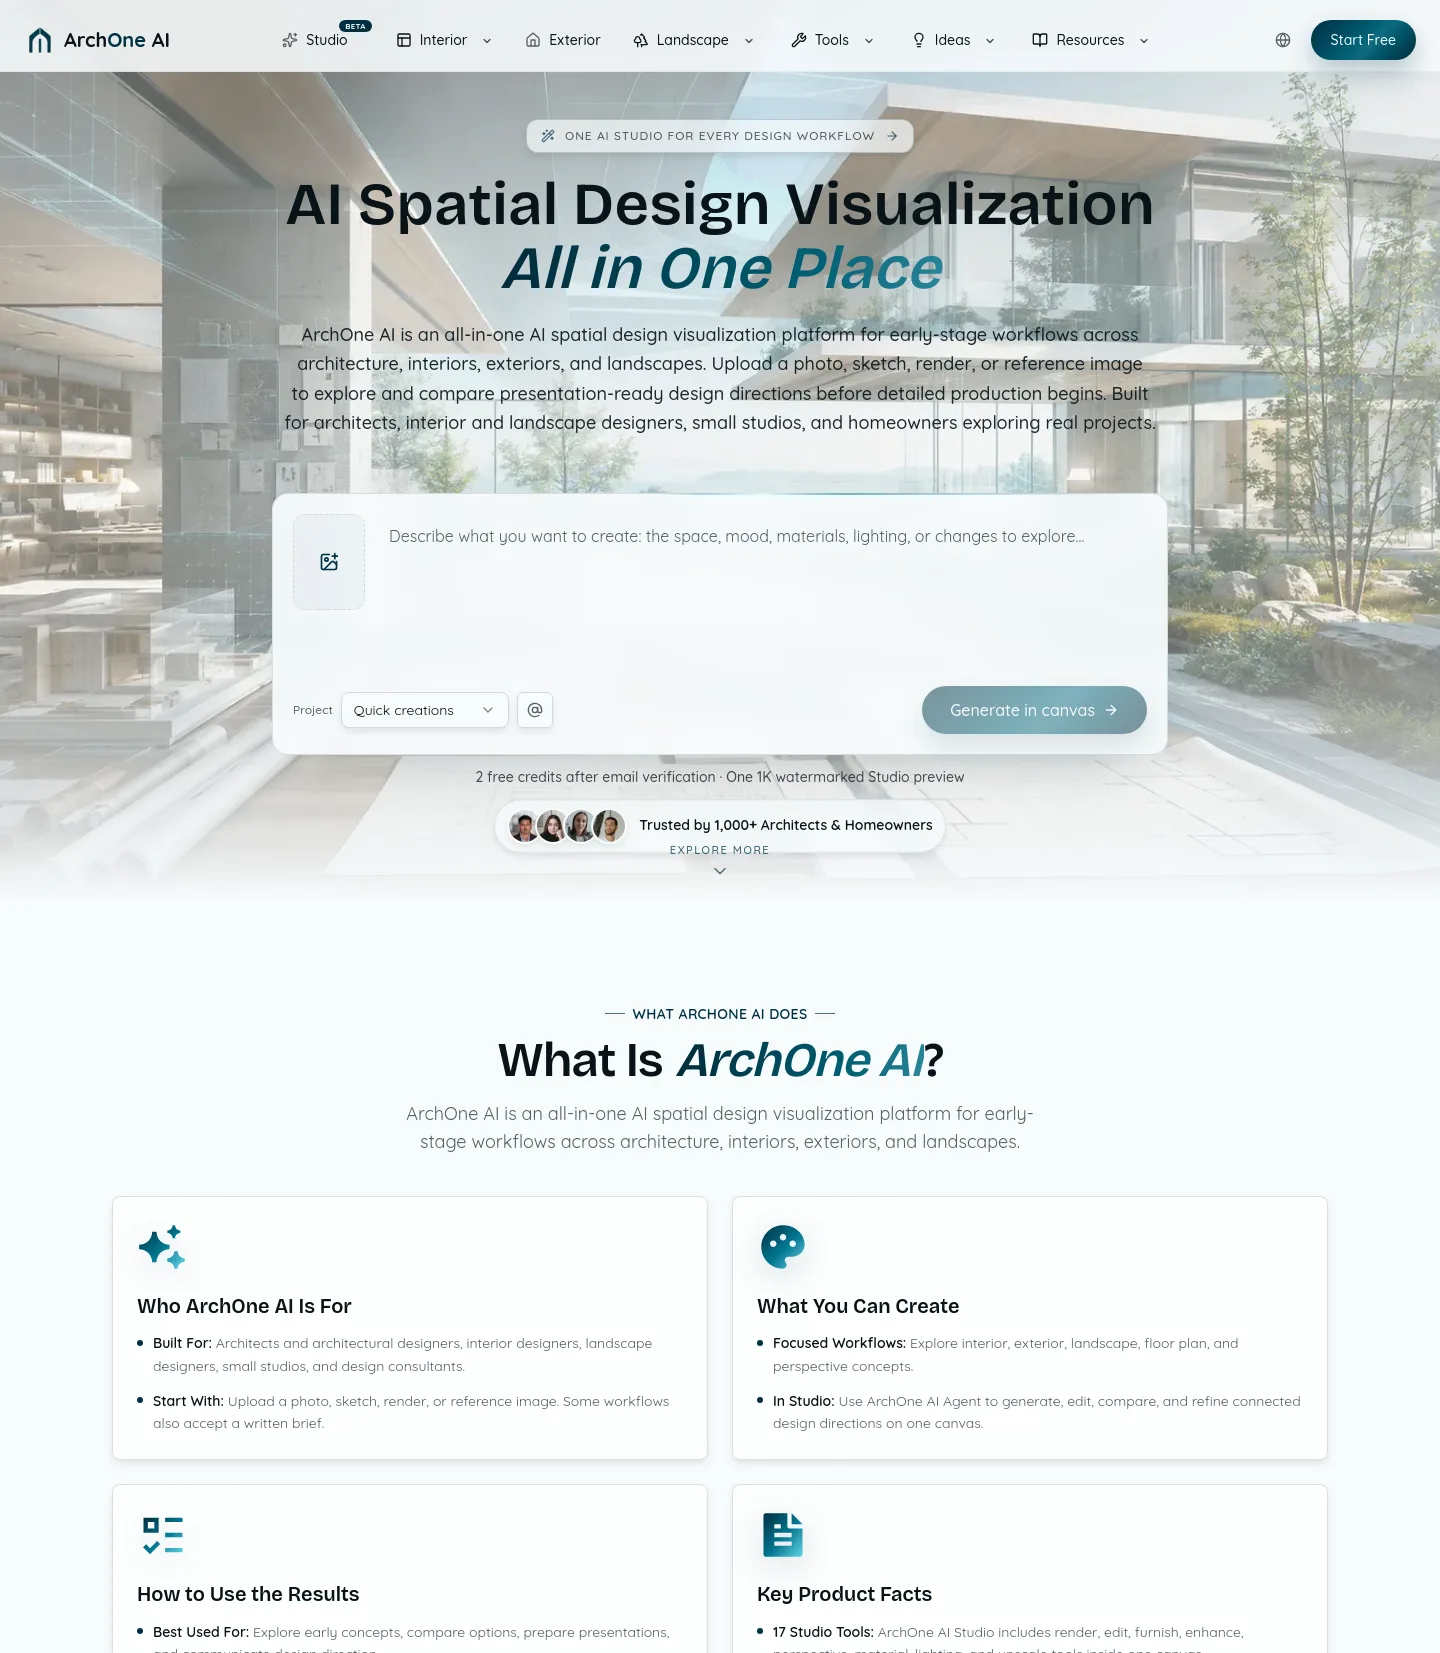The width and height of the screenshot is (1440, 1653).
Task: Click the document icon above Key Product Facts
Action: 782,1535
